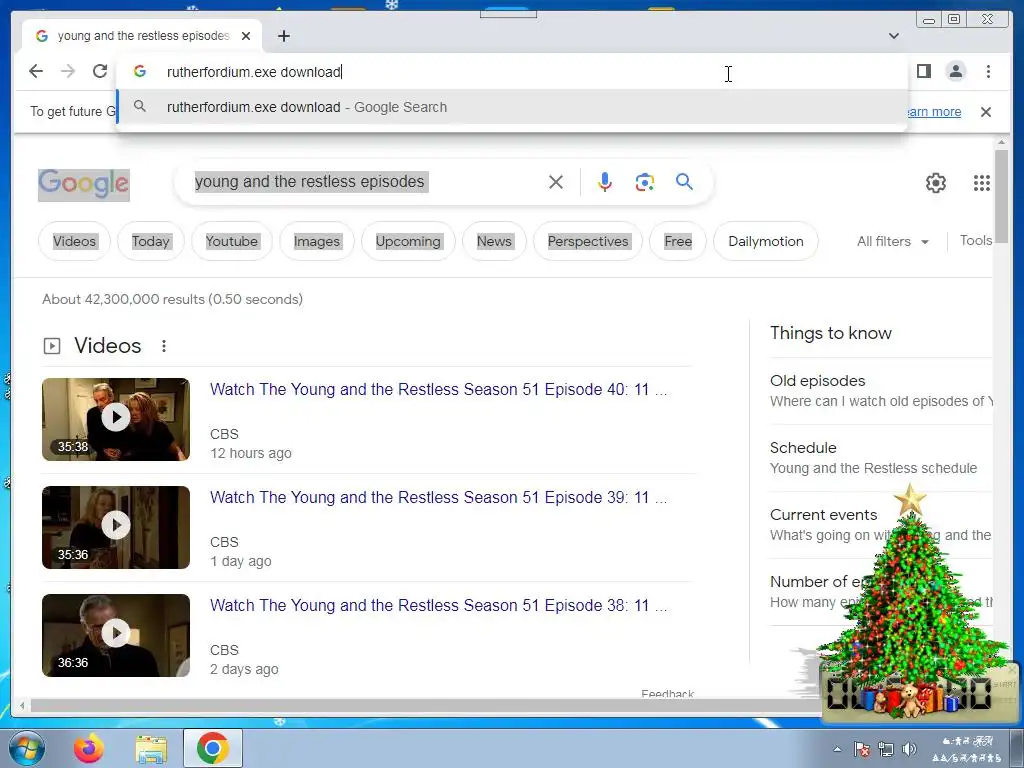This screenshot has width=1024, height=768.
Task: Select the Images filter chip
Action: (317, 241)
